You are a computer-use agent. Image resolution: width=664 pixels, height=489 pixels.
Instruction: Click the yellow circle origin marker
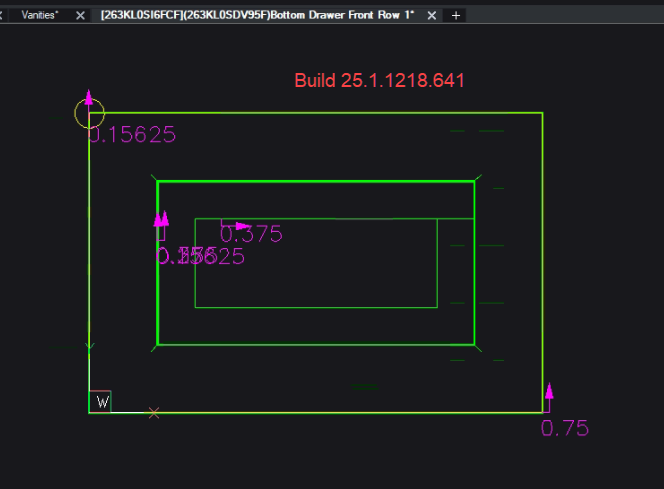[x=89, y=113]
